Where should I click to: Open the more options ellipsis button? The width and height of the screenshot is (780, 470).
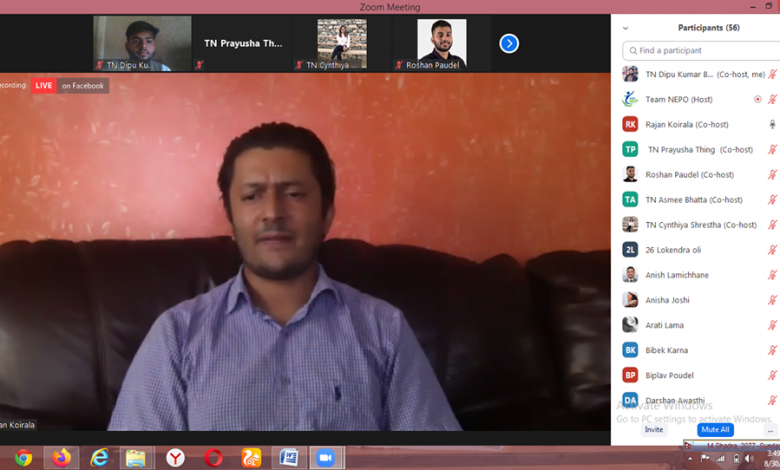[x=770, y=430]
